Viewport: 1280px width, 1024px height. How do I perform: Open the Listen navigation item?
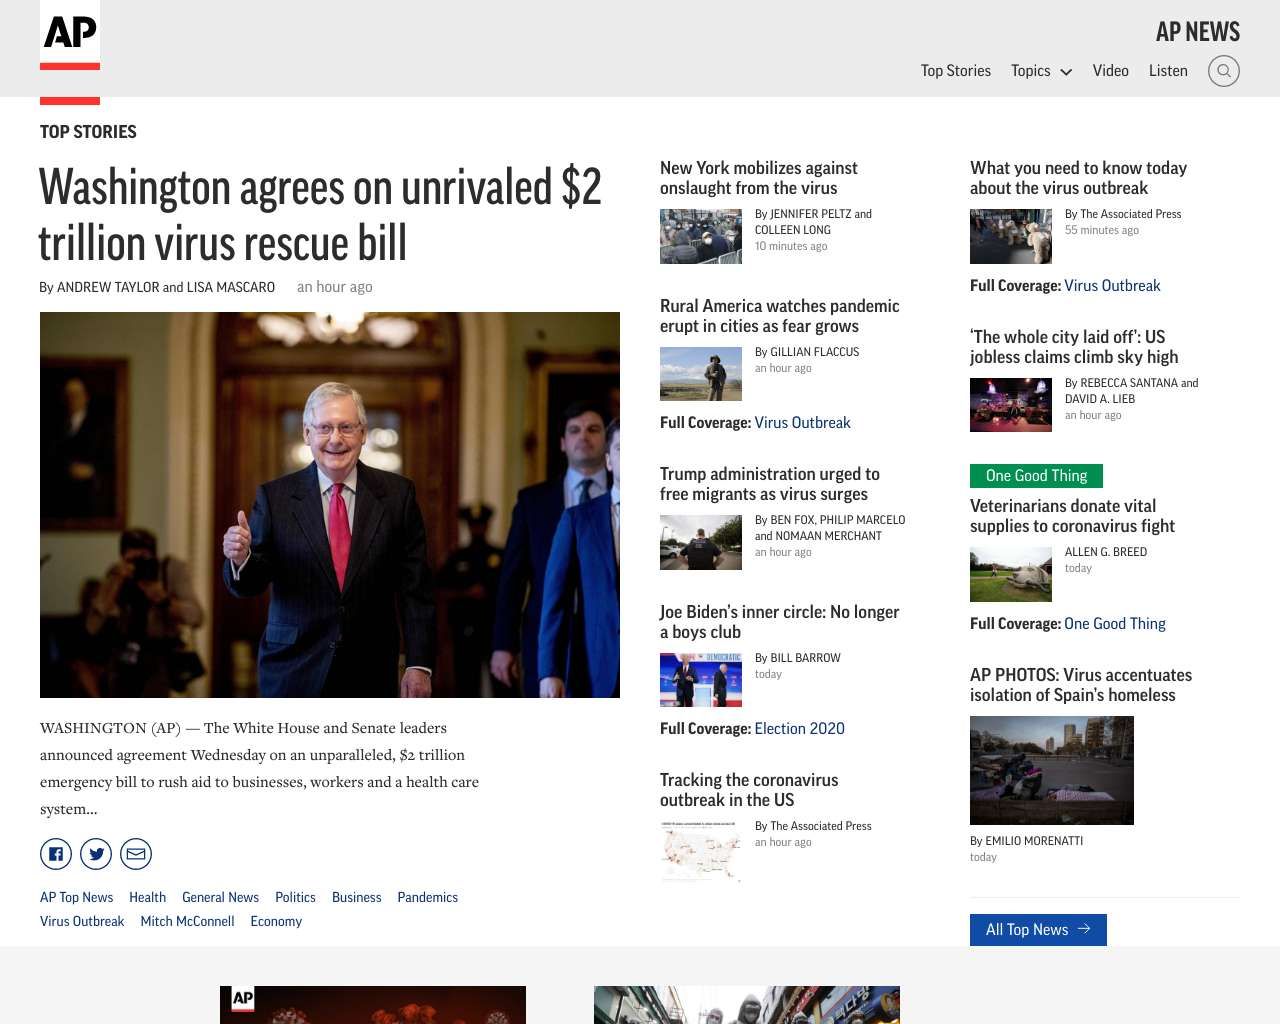click(x=1168, y=71)
